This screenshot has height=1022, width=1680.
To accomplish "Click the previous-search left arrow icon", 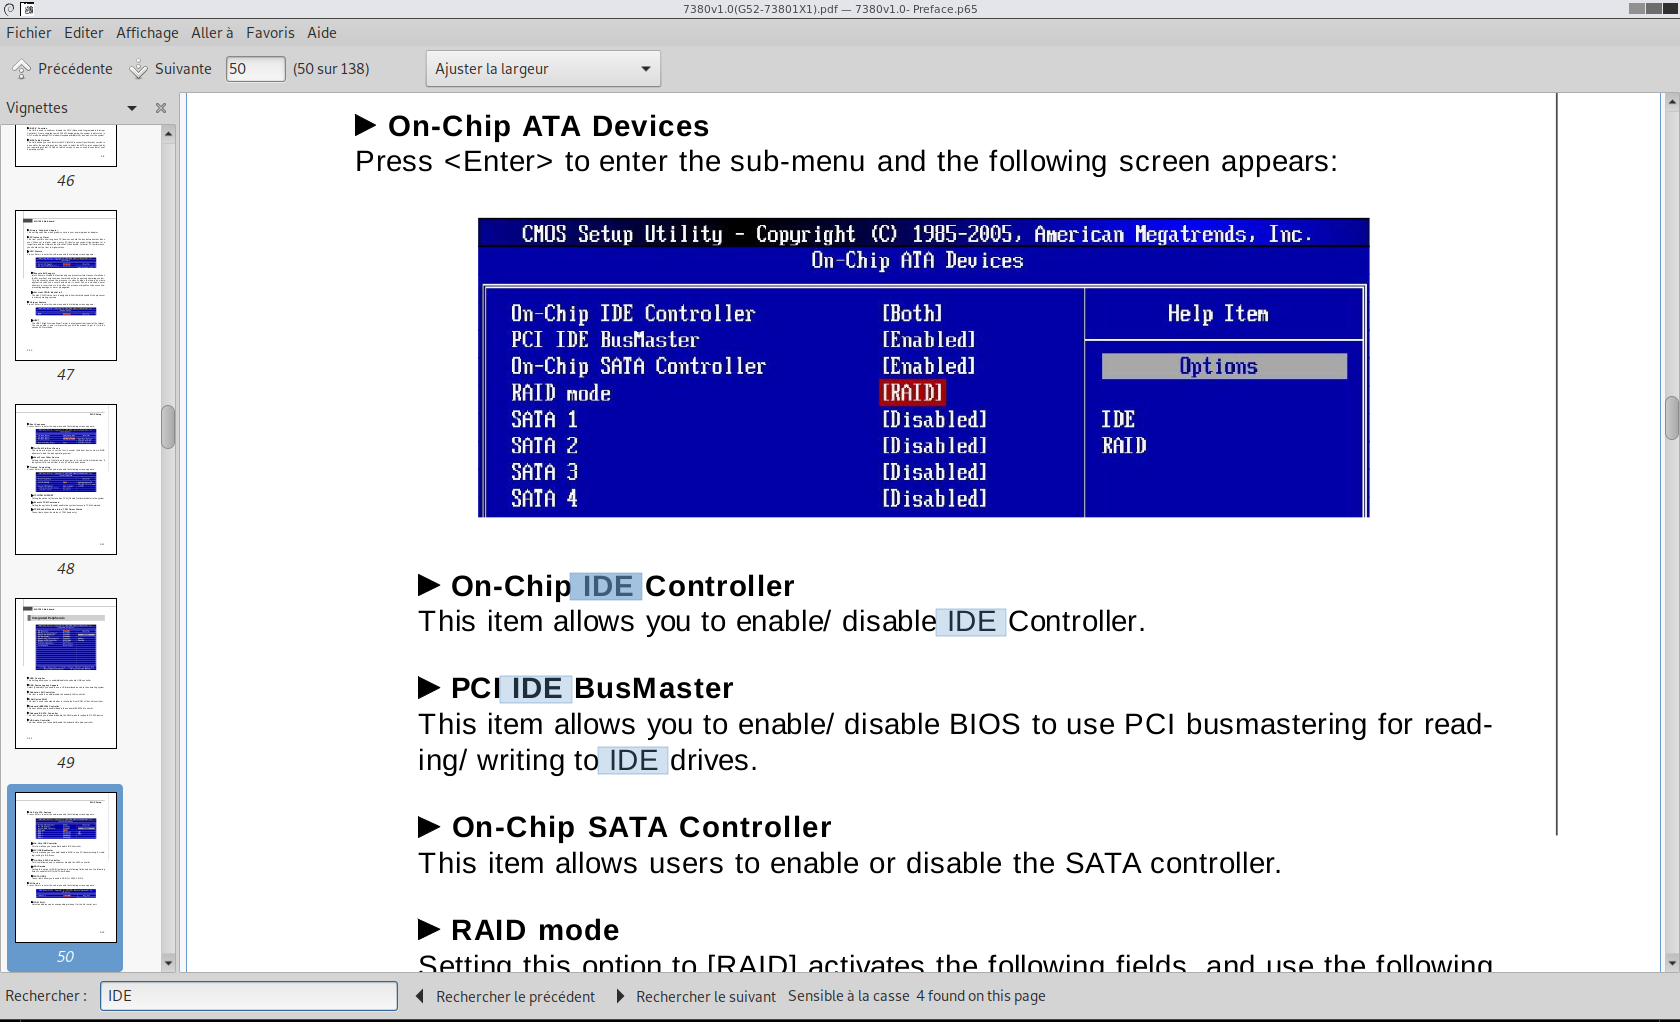I will point(420,996).
